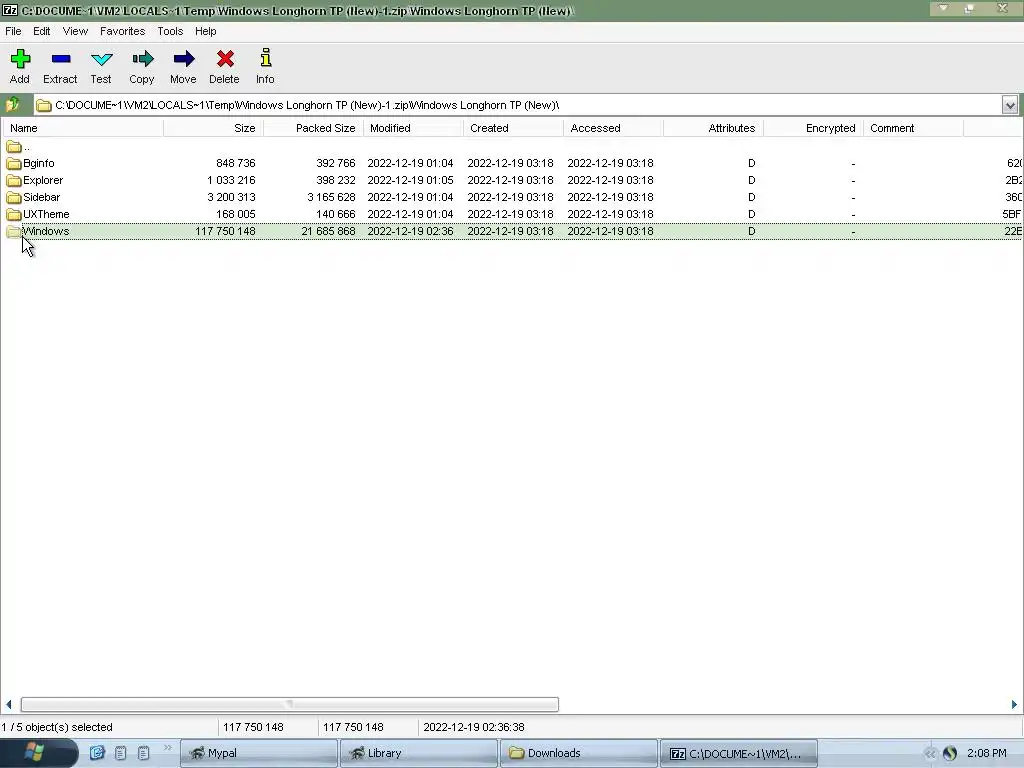Click the horizontal scrollbar thumb
The width and height of the screenshot is (1024, 768).
pyautogui.click(x=289, y=704)
